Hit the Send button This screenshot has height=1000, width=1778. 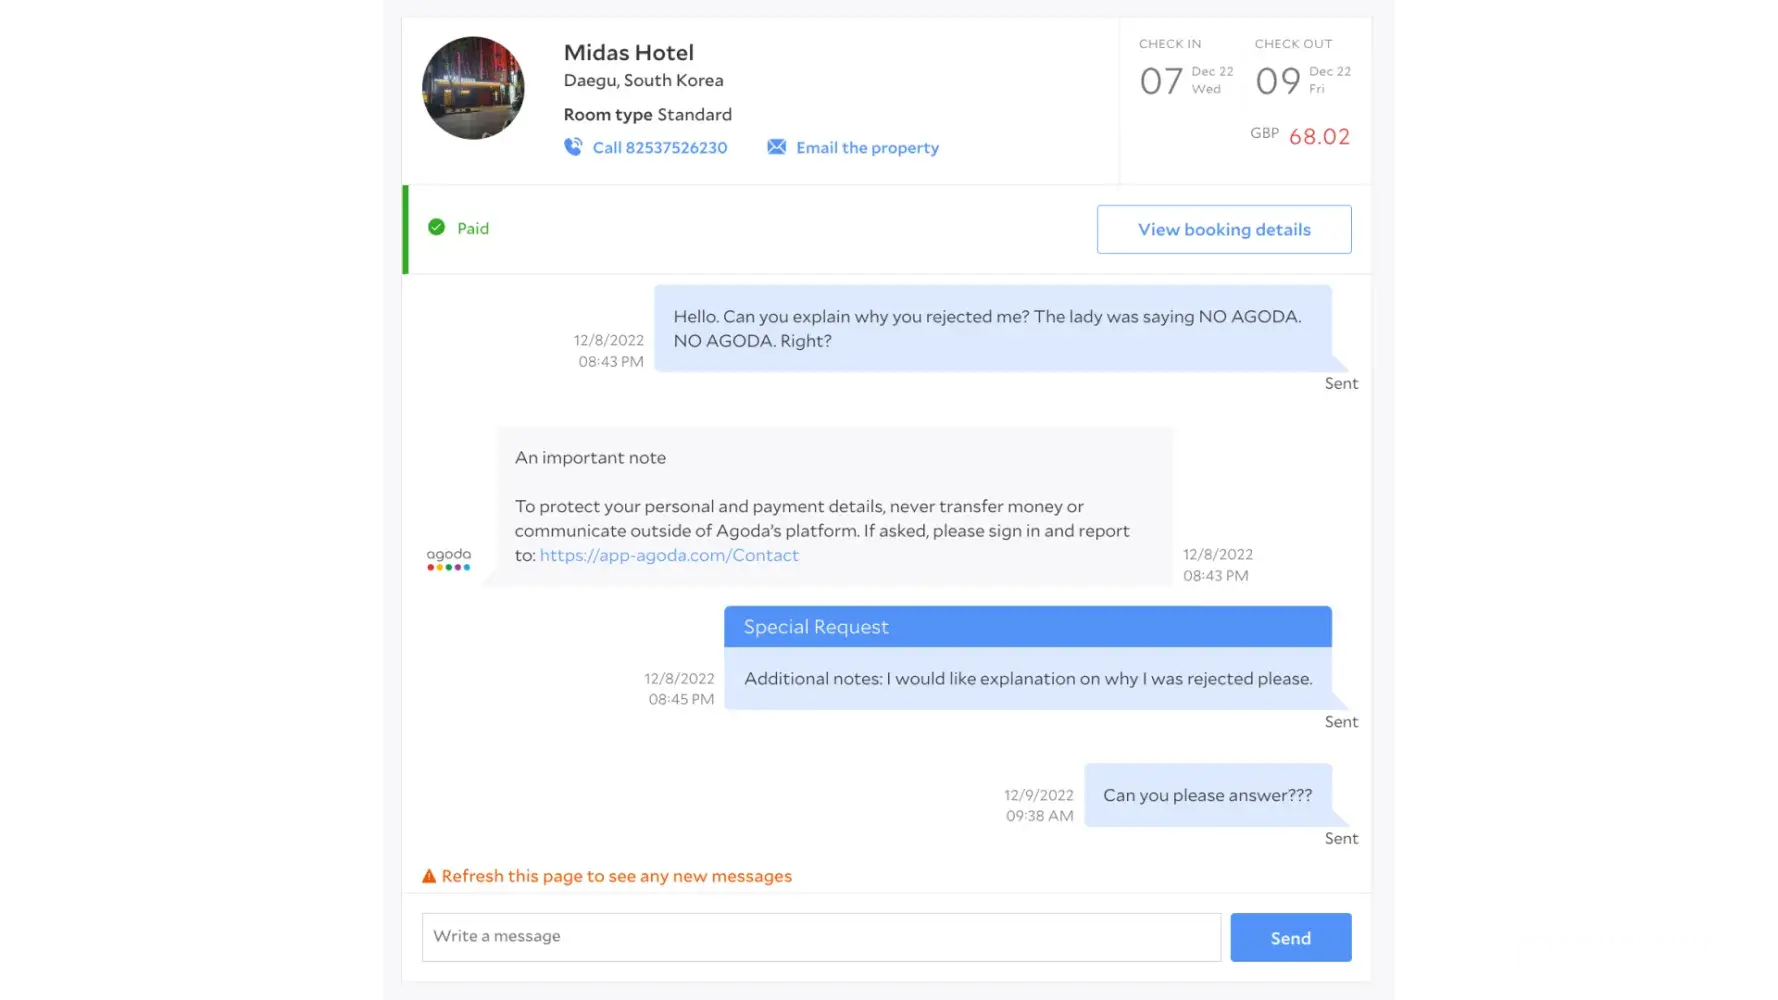[x=1290, y=937]
